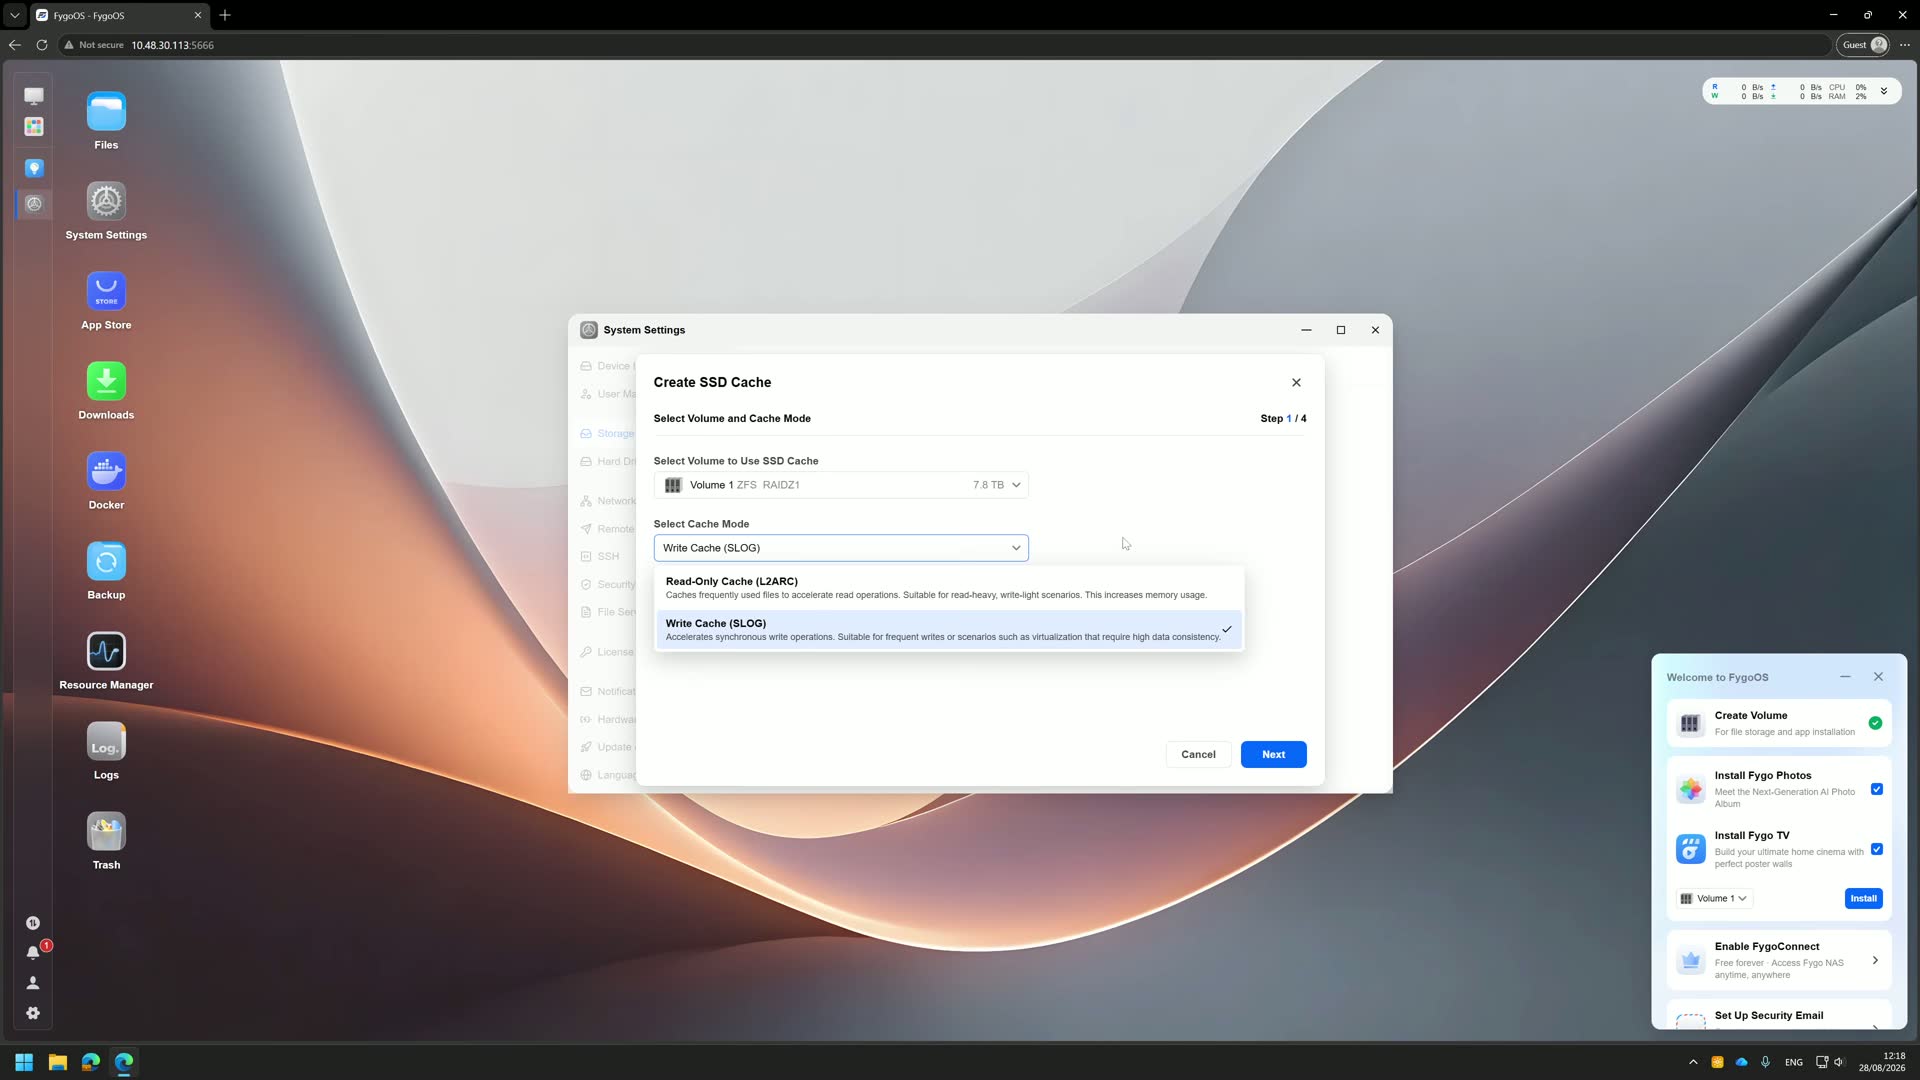
Task: Minimize the Welcome to FygoOS panel
Action: [x=1845, y=677]
